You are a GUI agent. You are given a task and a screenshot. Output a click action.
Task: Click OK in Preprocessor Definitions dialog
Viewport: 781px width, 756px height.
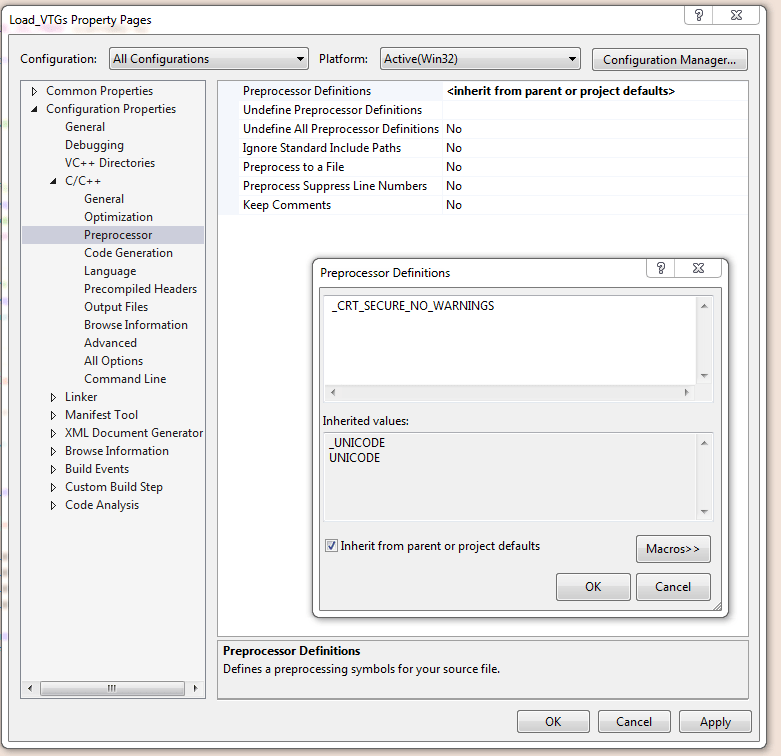(593, 587)
